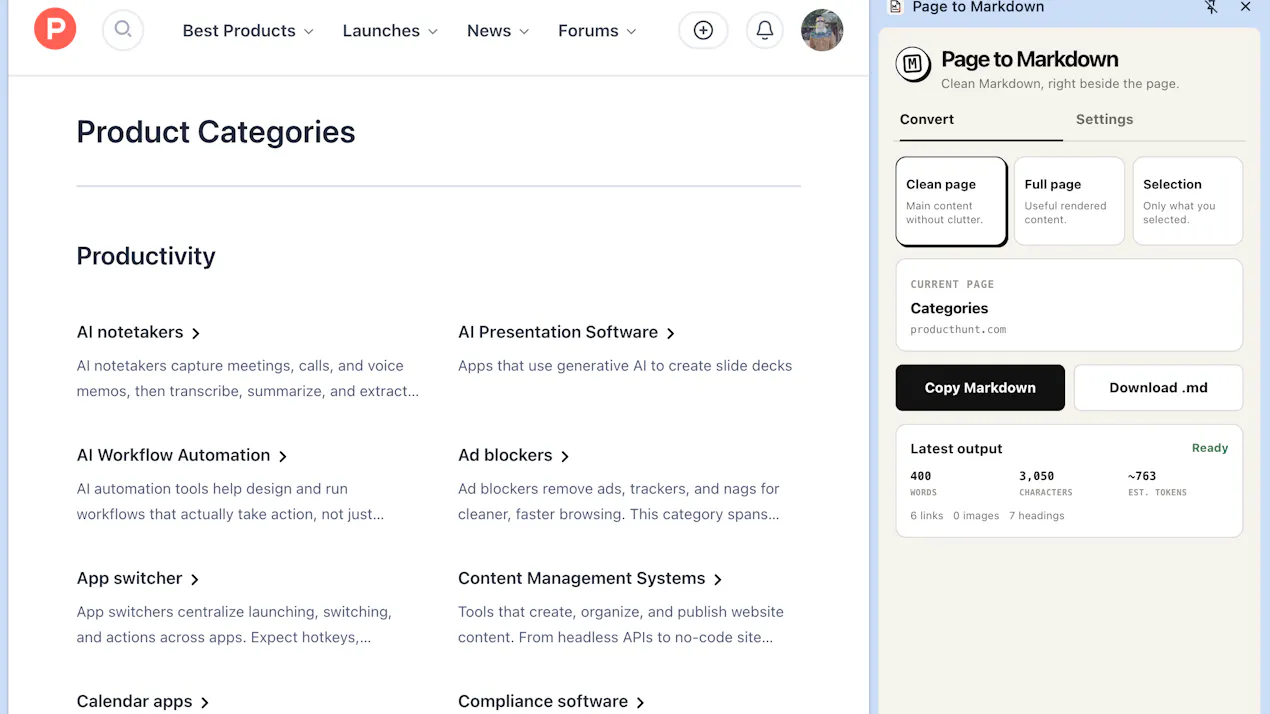
Task: Switch to the Settings tab
Action: click(x=1104, y=119)
